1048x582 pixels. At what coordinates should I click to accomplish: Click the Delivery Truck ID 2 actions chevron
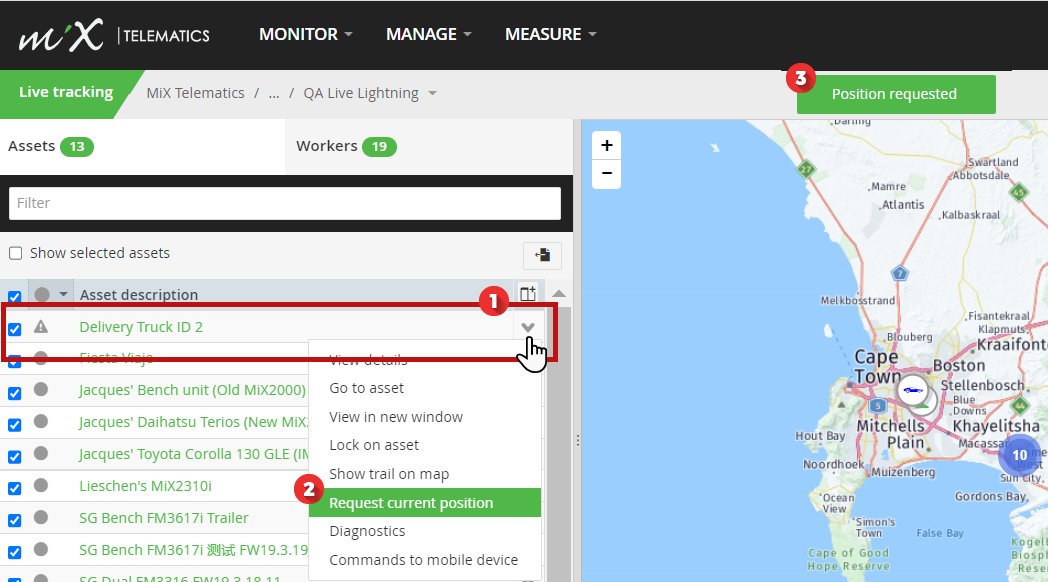(x=528, y=327)
